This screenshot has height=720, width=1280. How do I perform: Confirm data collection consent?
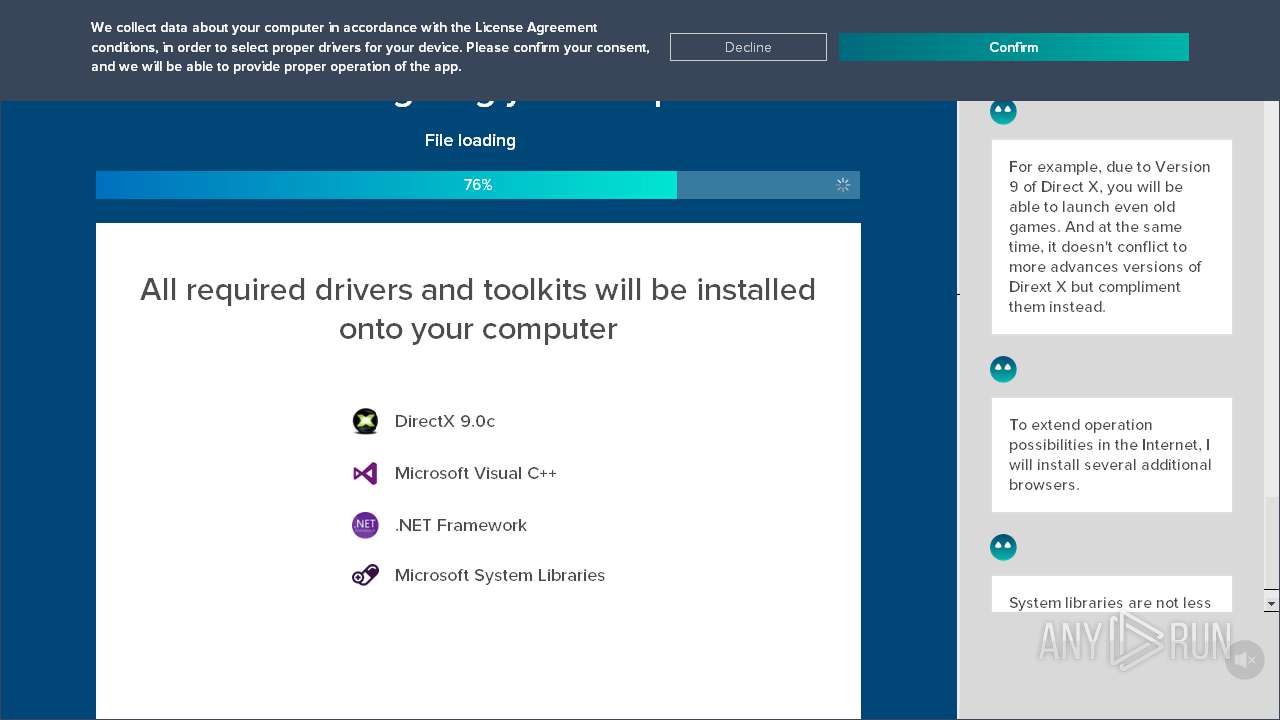coord(1013,47)
